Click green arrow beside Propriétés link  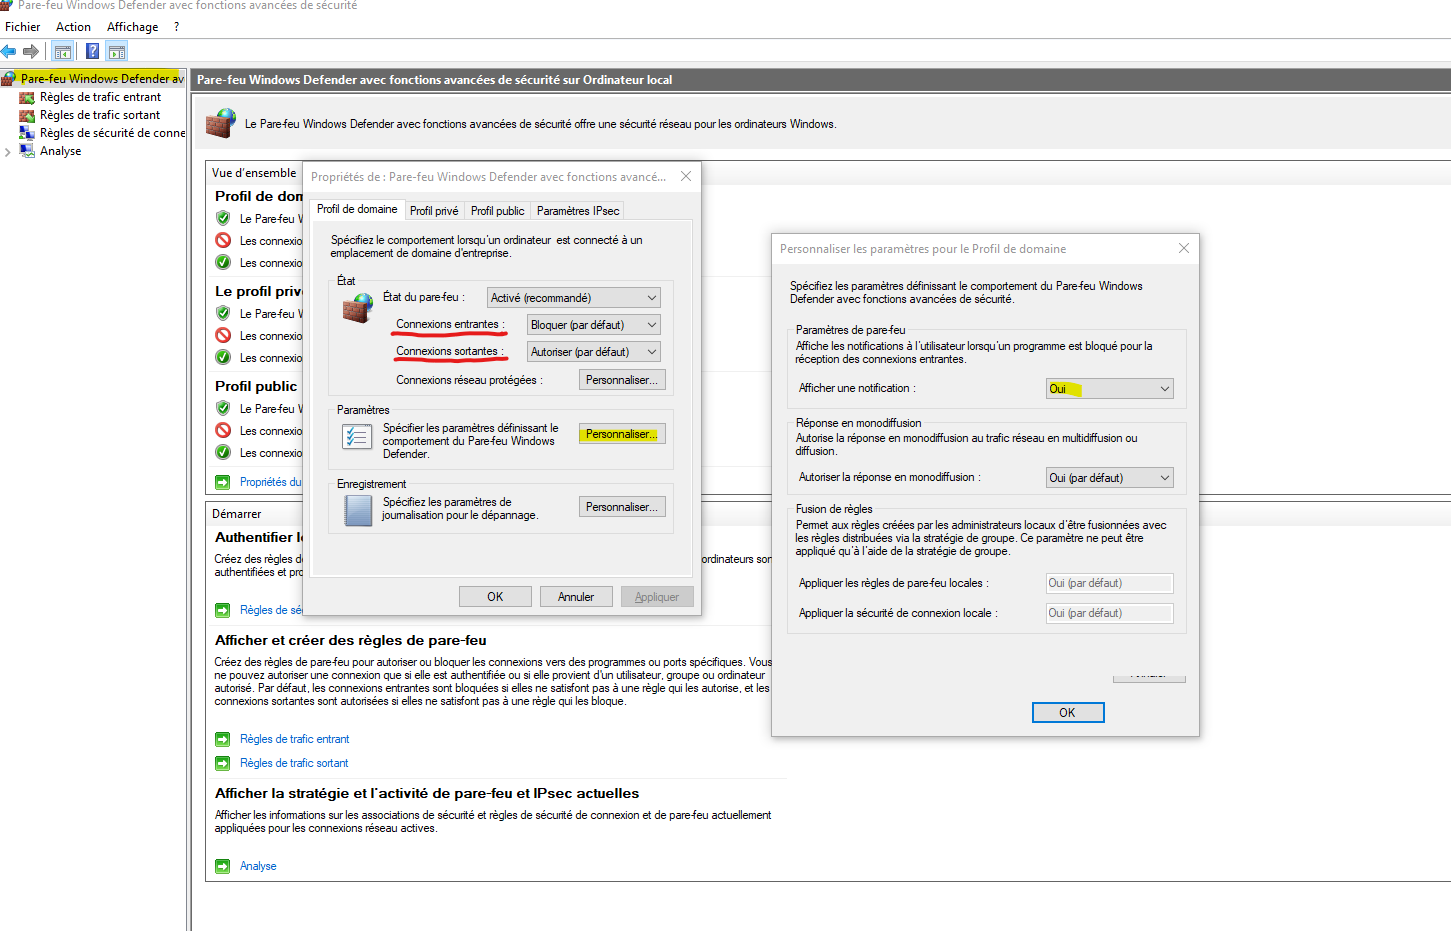tap(222, 482)
